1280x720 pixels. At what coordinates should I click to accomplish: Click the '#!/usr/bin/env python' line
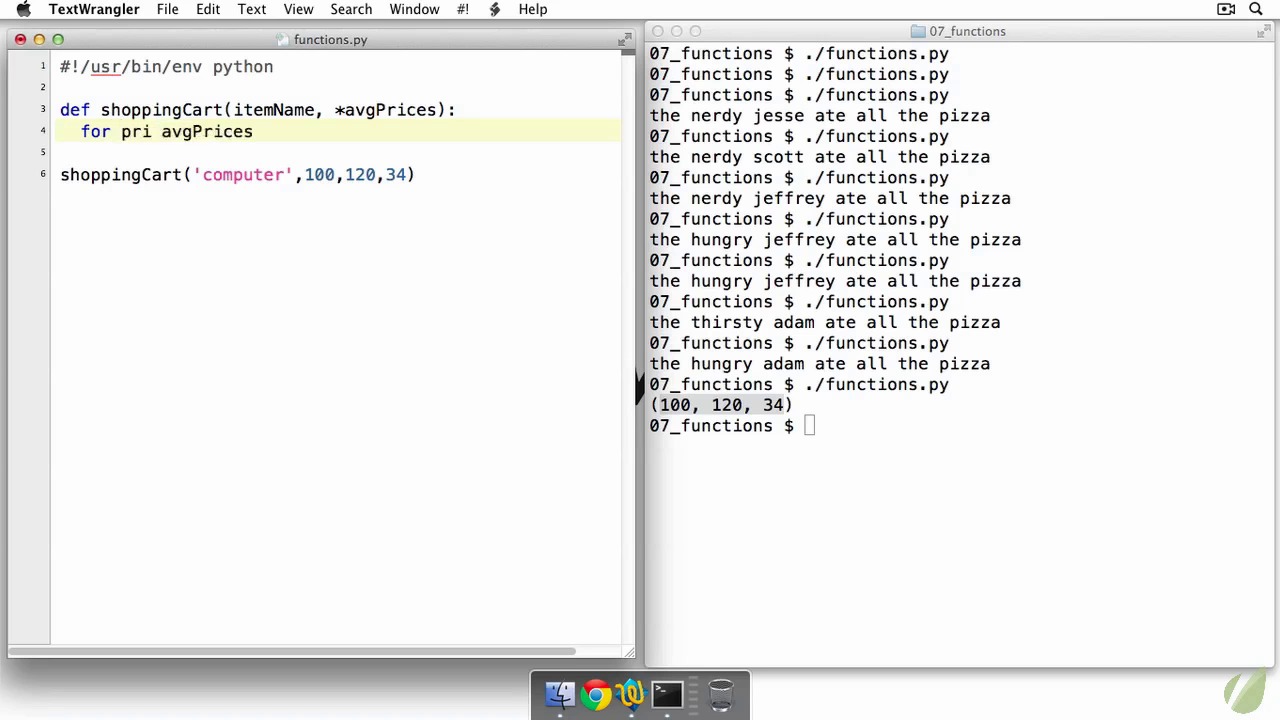[166, 67]
